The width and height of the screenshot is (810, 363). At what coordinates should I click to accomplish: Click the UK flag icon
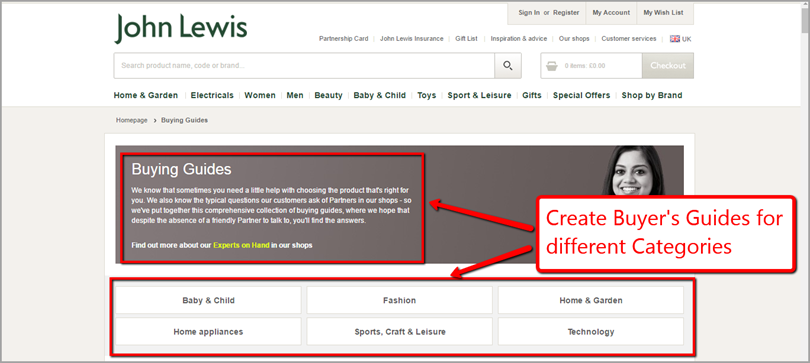tap(675, 39)
